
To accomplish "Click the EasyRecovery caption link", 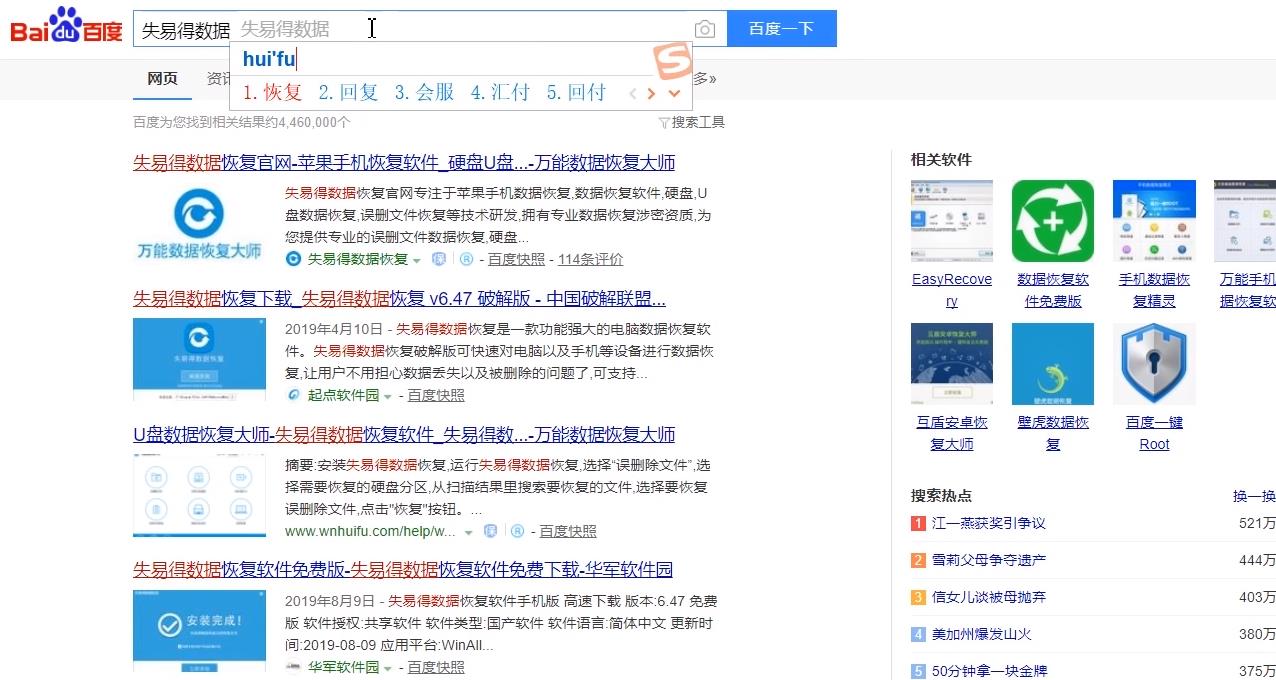I will point(952,290).
